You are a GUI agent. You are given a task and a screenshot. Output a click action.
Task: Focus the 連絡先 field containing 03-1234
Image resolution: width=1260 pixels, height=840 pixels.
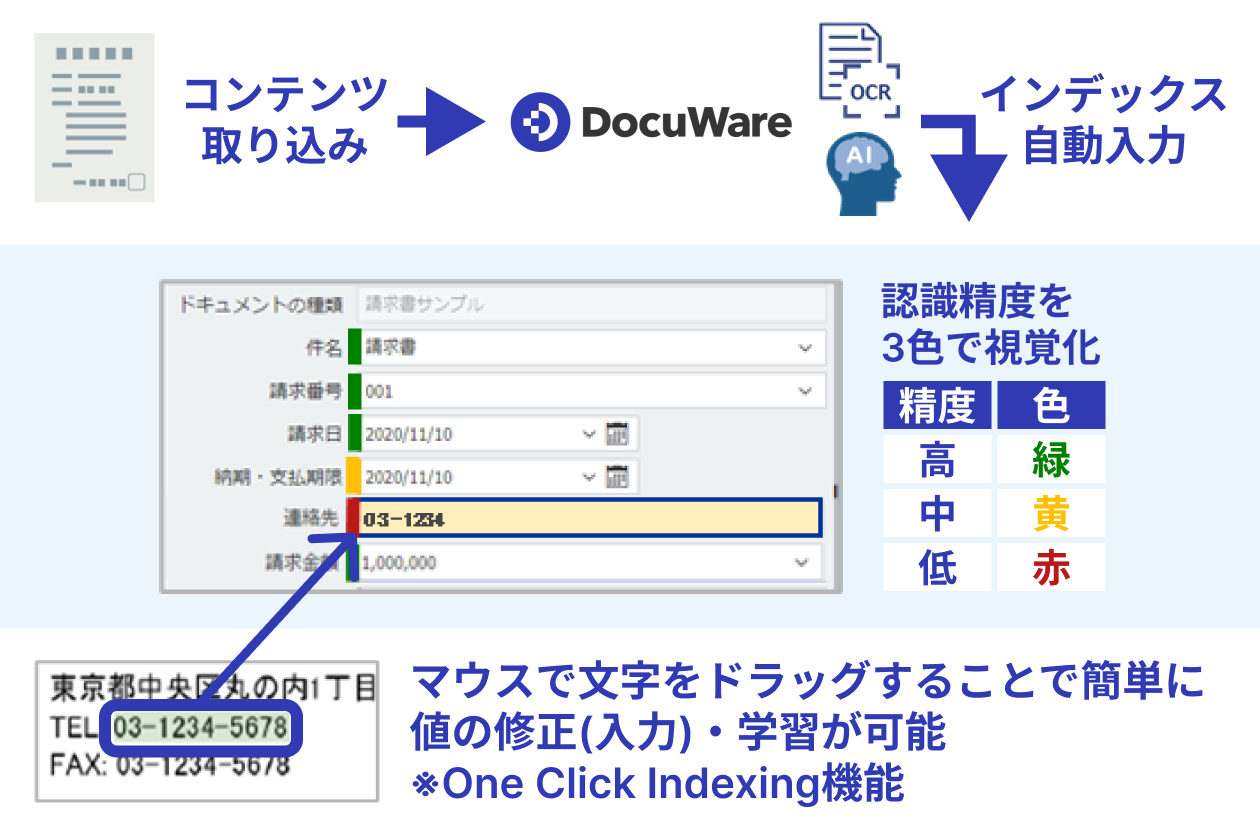point(589,519)
